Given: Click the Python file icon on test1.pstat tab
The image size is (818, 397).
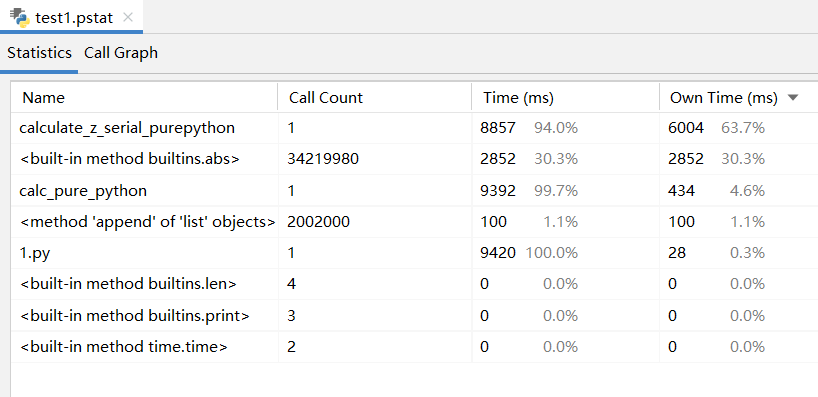Looking at the screenshot, I should (x=20, y=17).
